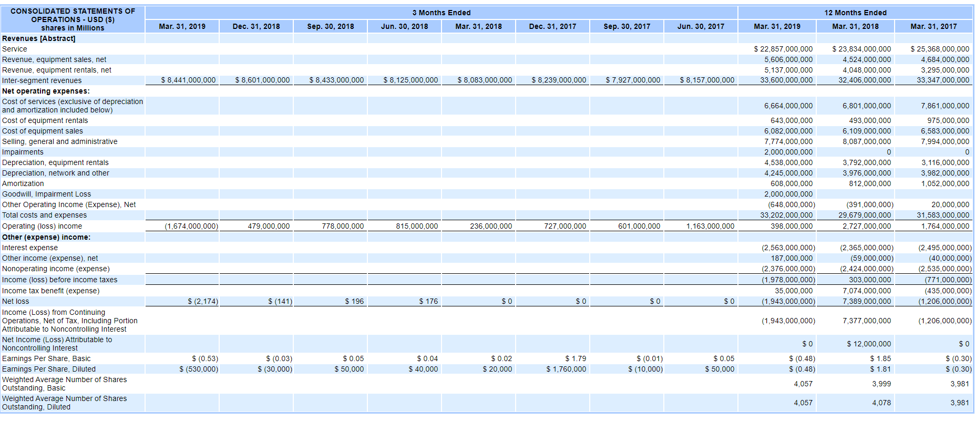
Task: Click the 'Goodwill, Impairment Loss' row label
Action: [46, 194]
